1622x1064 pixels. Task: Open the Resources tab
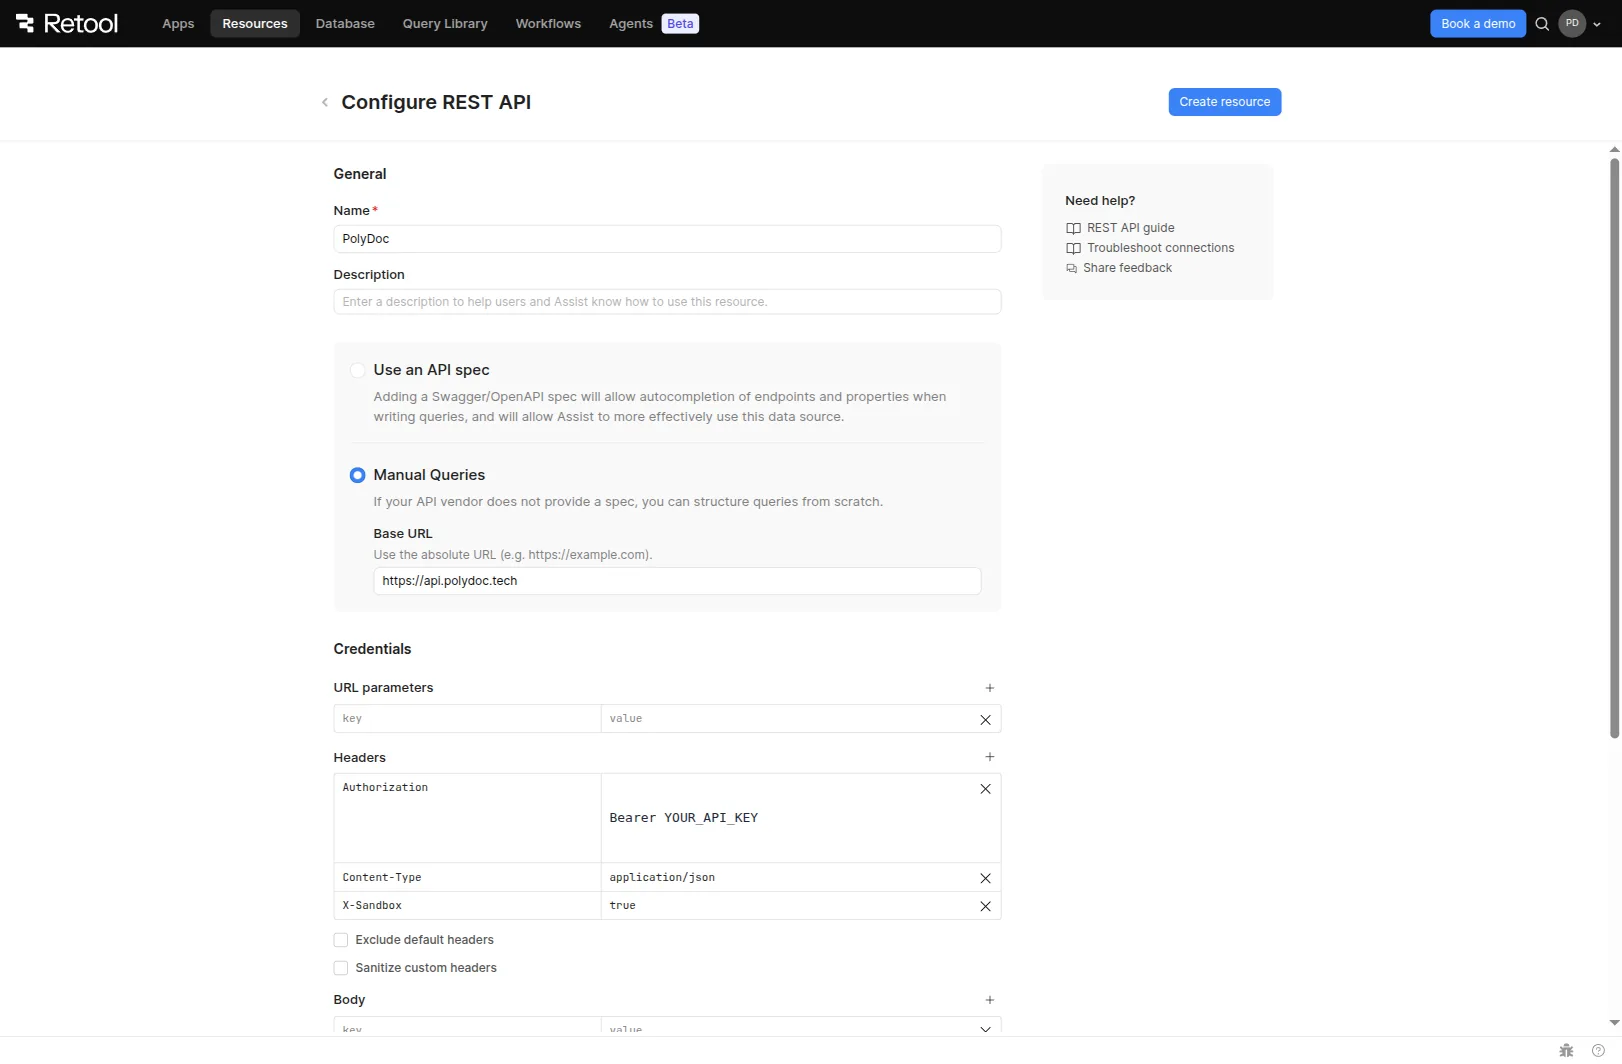255,24
